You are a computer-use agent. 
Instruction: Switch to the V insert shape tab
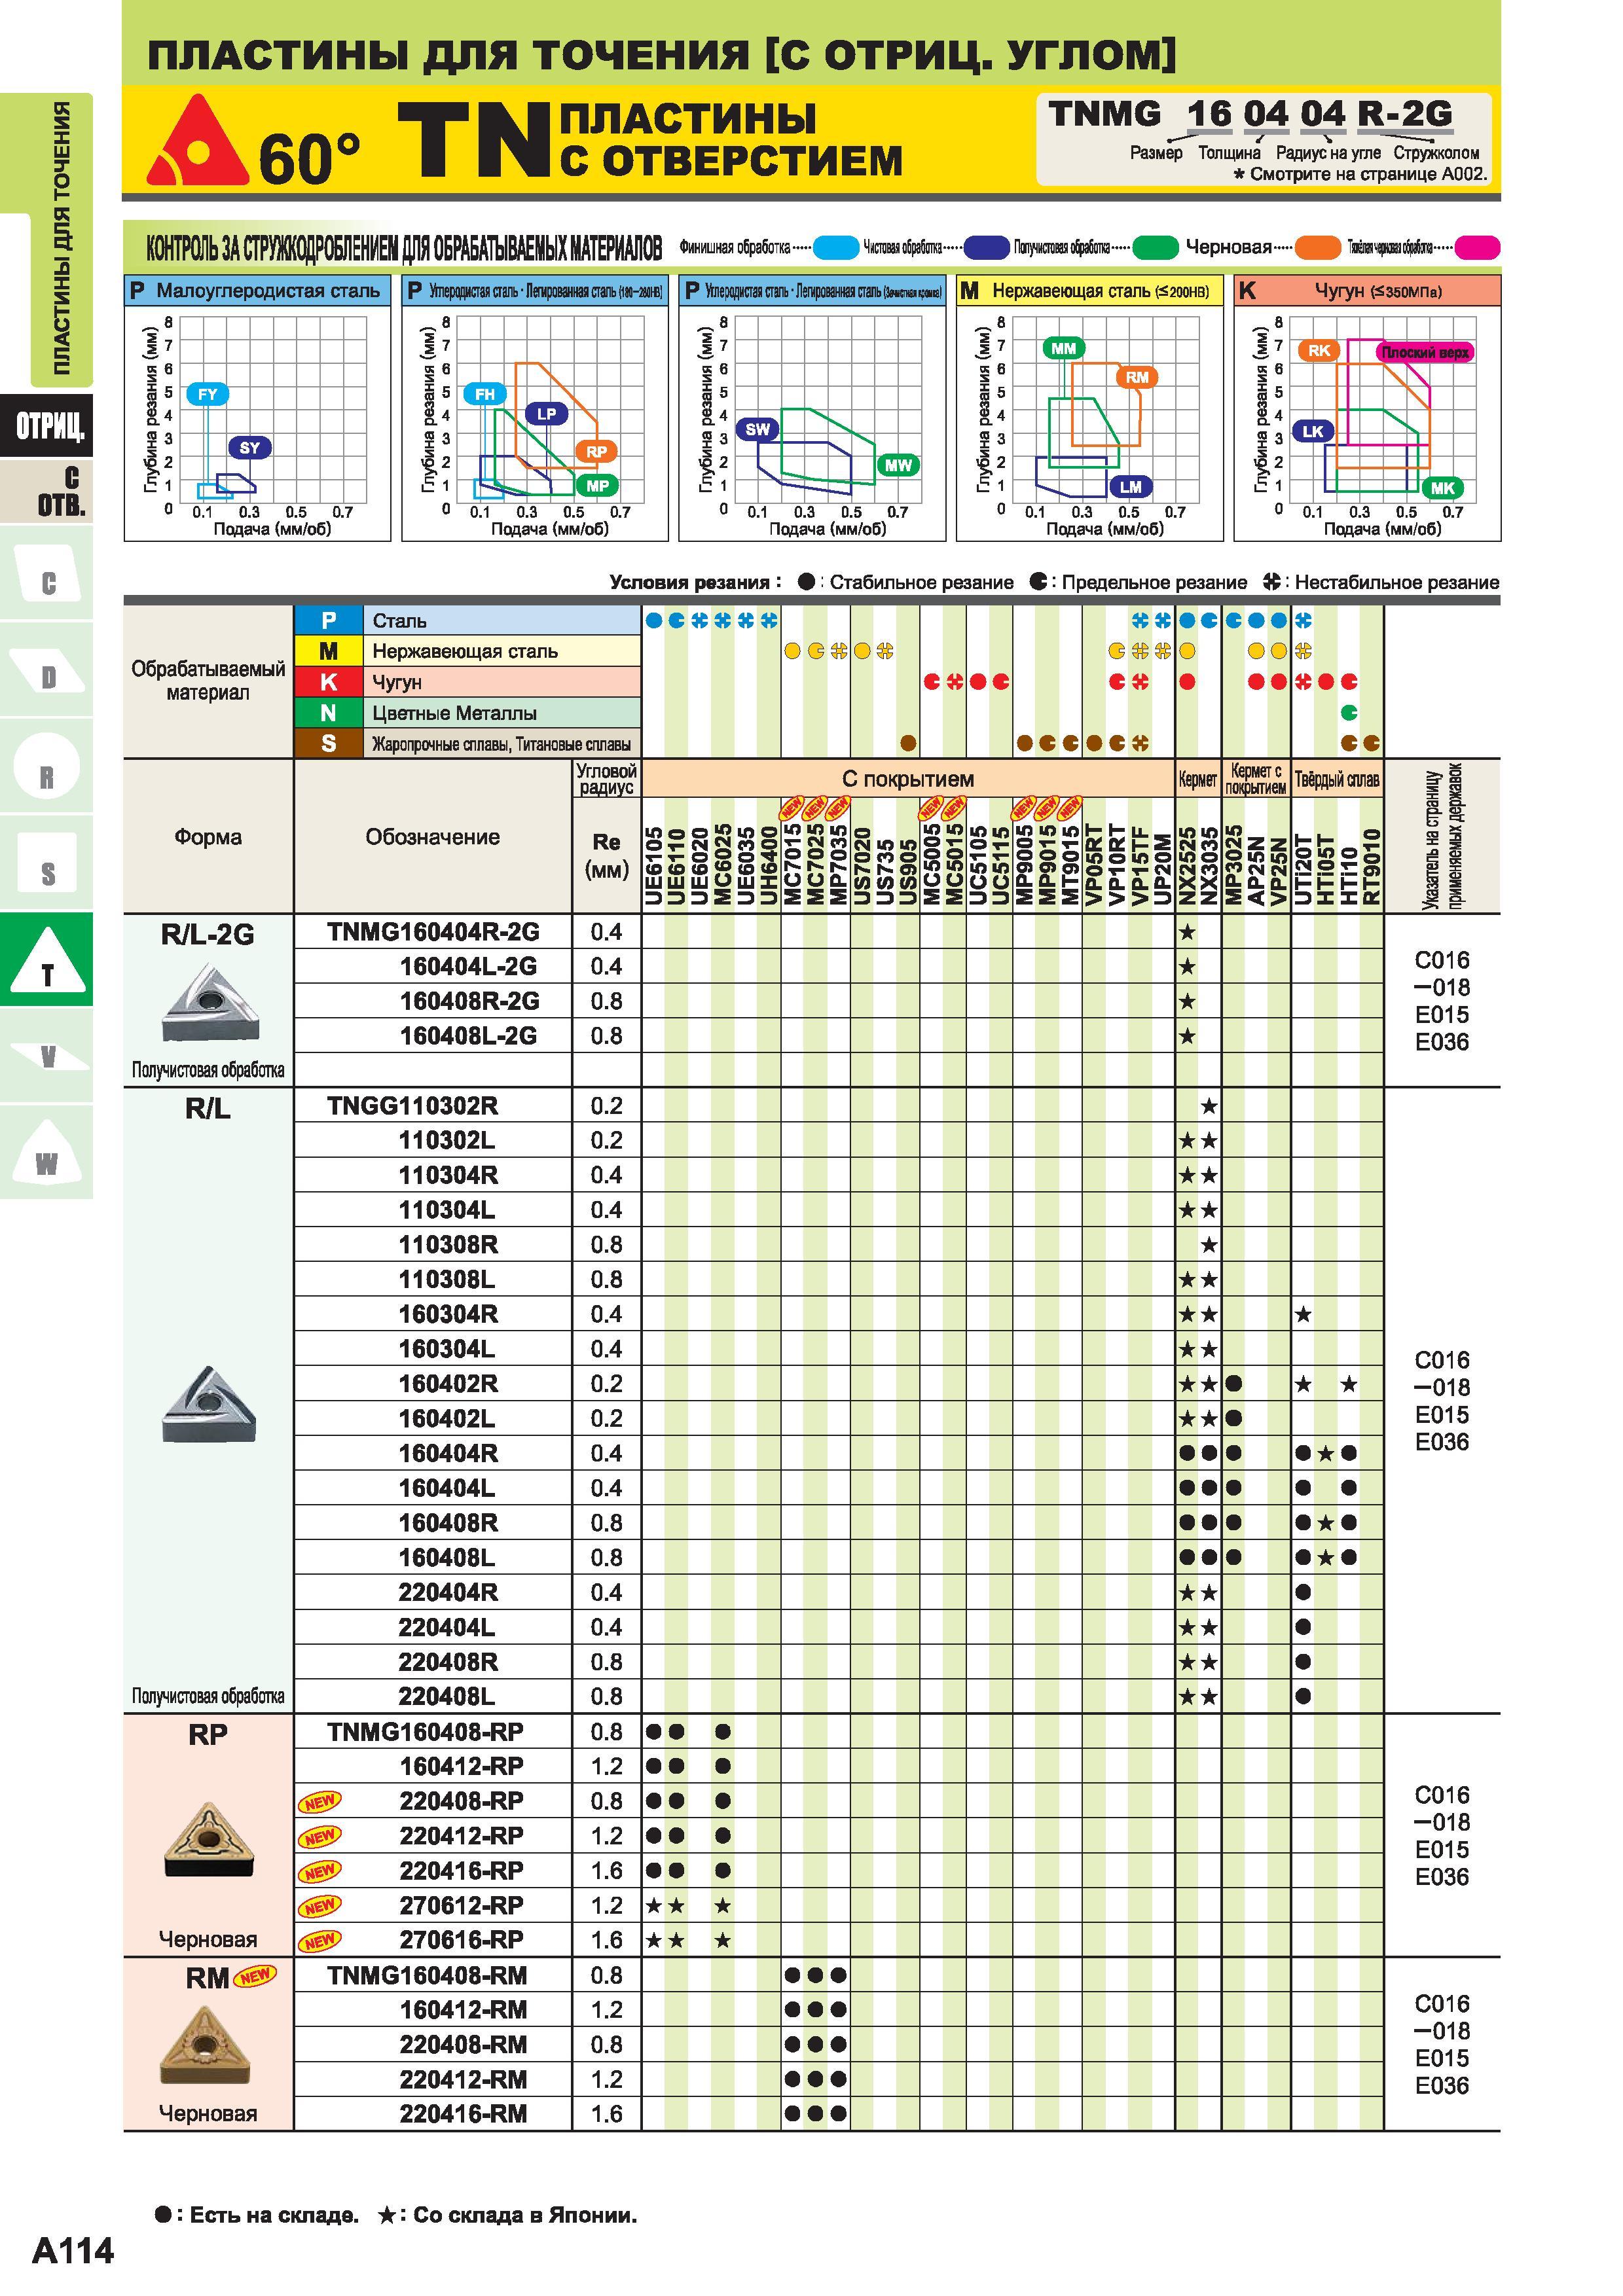[46, 1055]
